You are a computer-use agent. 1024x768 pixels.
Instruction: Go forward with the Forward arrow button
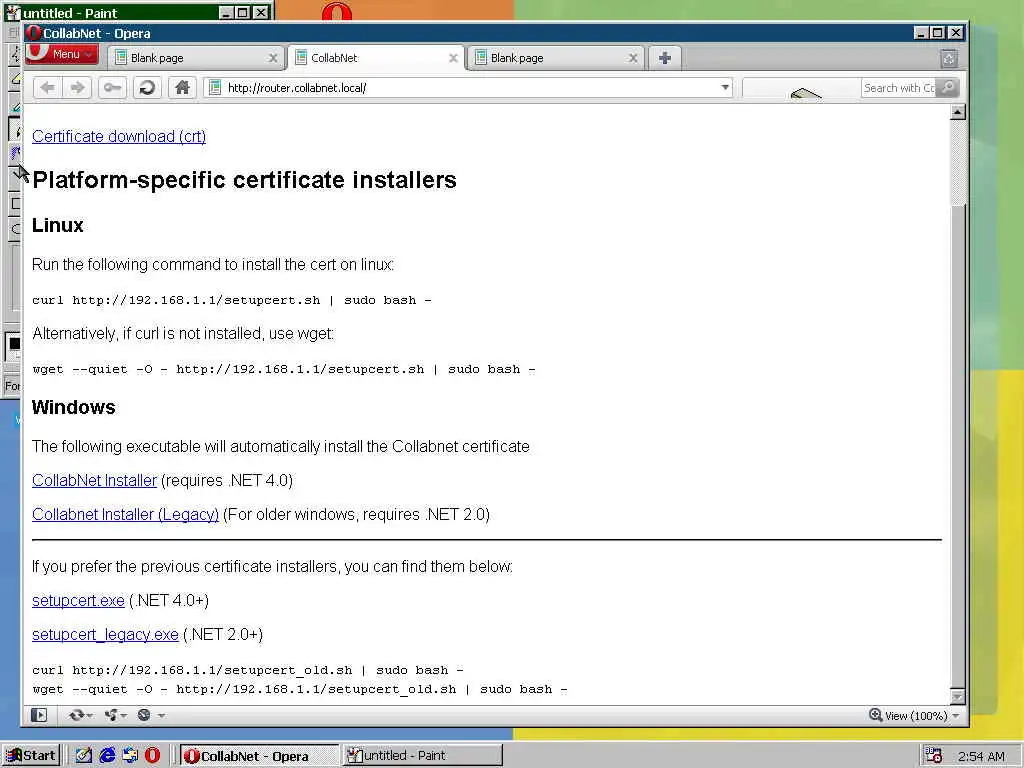[x=77, y=88]
